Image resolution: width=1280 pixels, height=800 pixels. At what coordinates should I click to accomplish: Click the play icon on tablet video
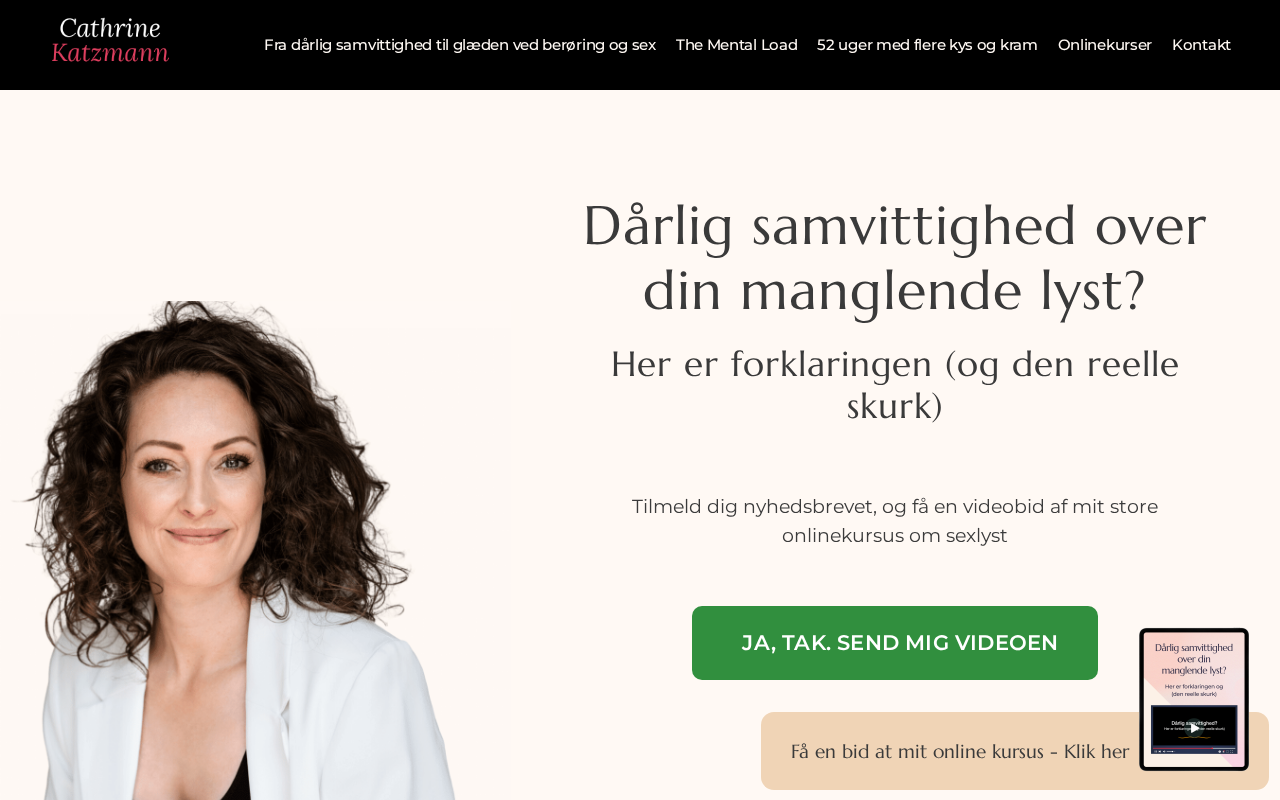tap(1194, 728)
